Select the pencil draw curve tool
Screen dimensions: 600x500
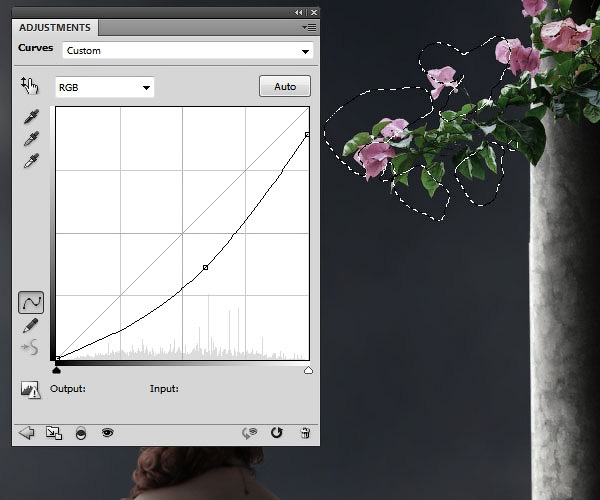[31, 326]
